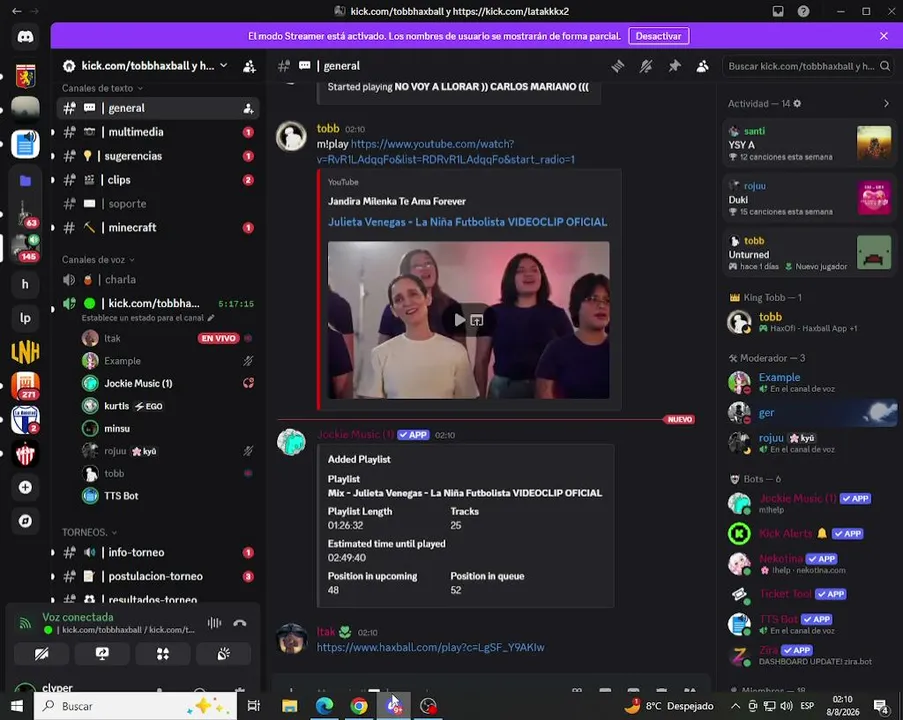
Task: Open Explore servers compass icon
Action: click(x=25, y=521)
